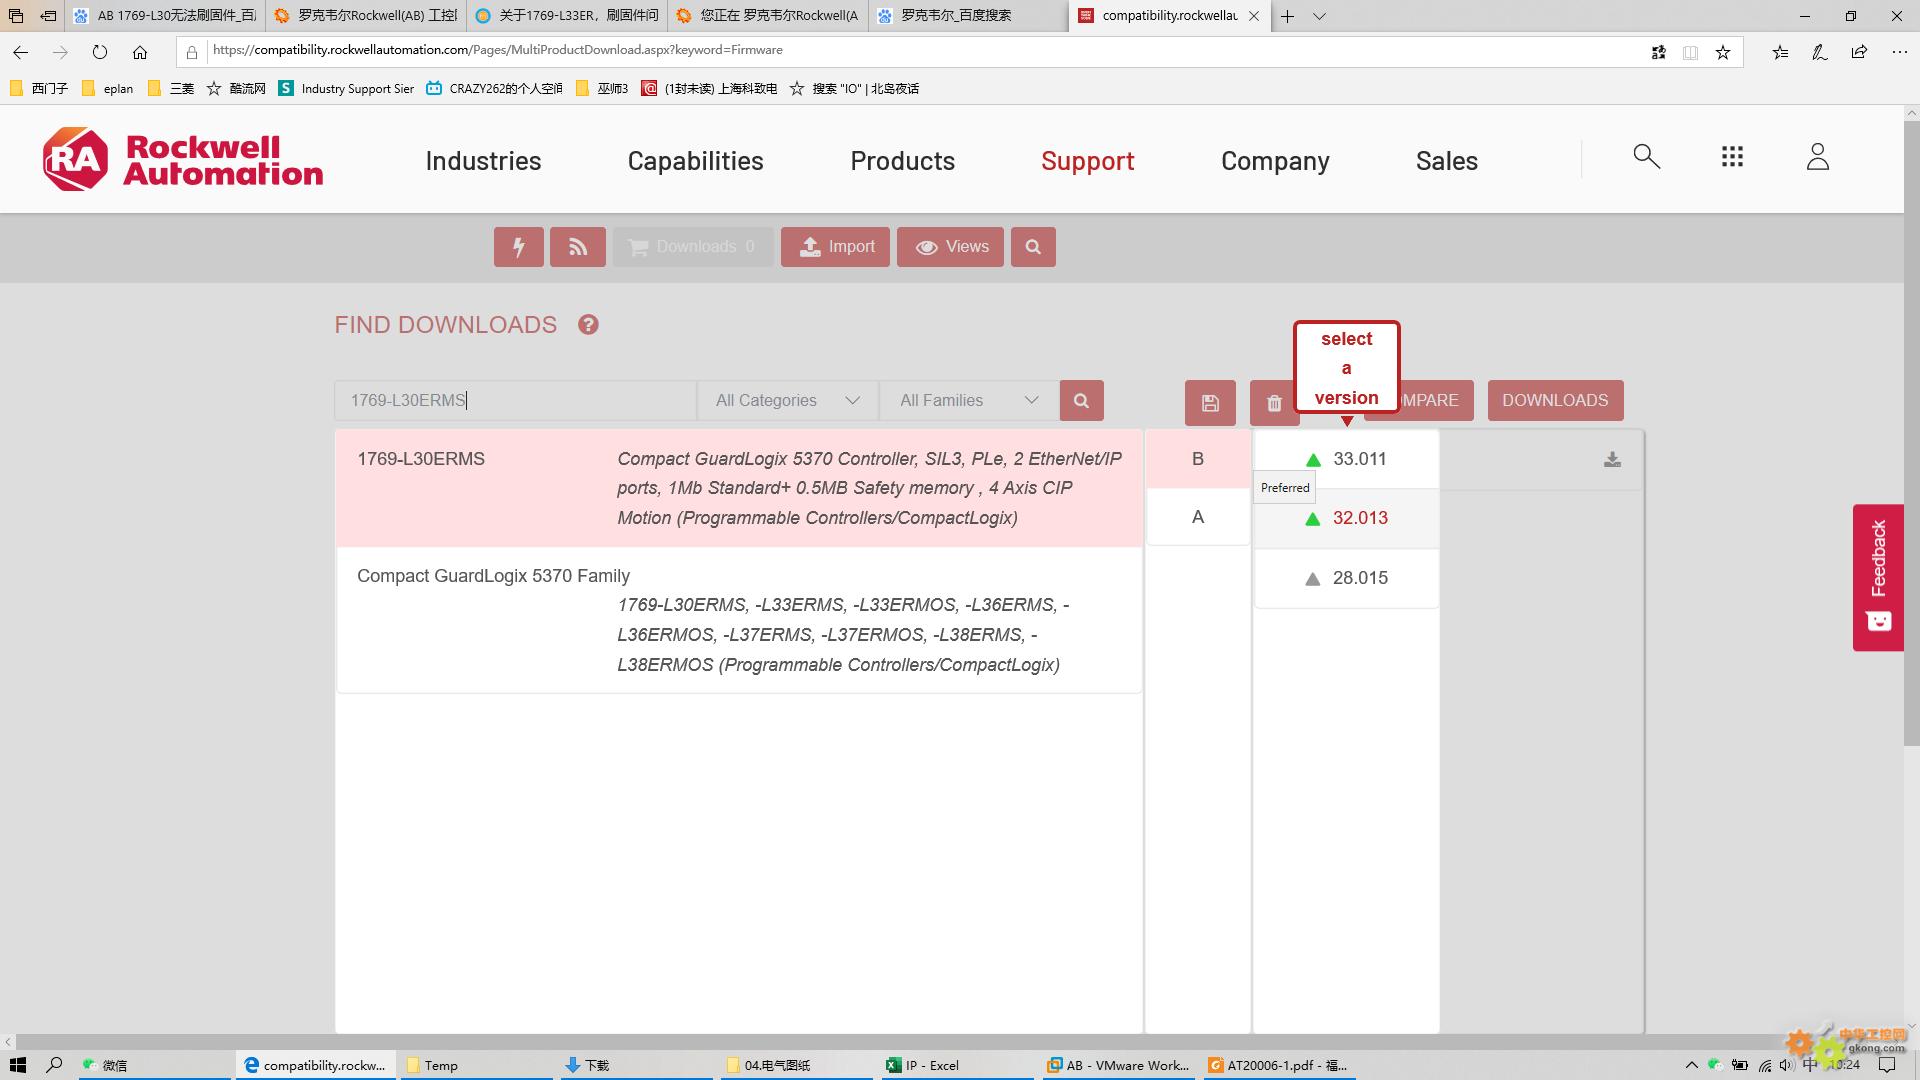Select series B for 1769-L30ERMS

[1197, 459]
